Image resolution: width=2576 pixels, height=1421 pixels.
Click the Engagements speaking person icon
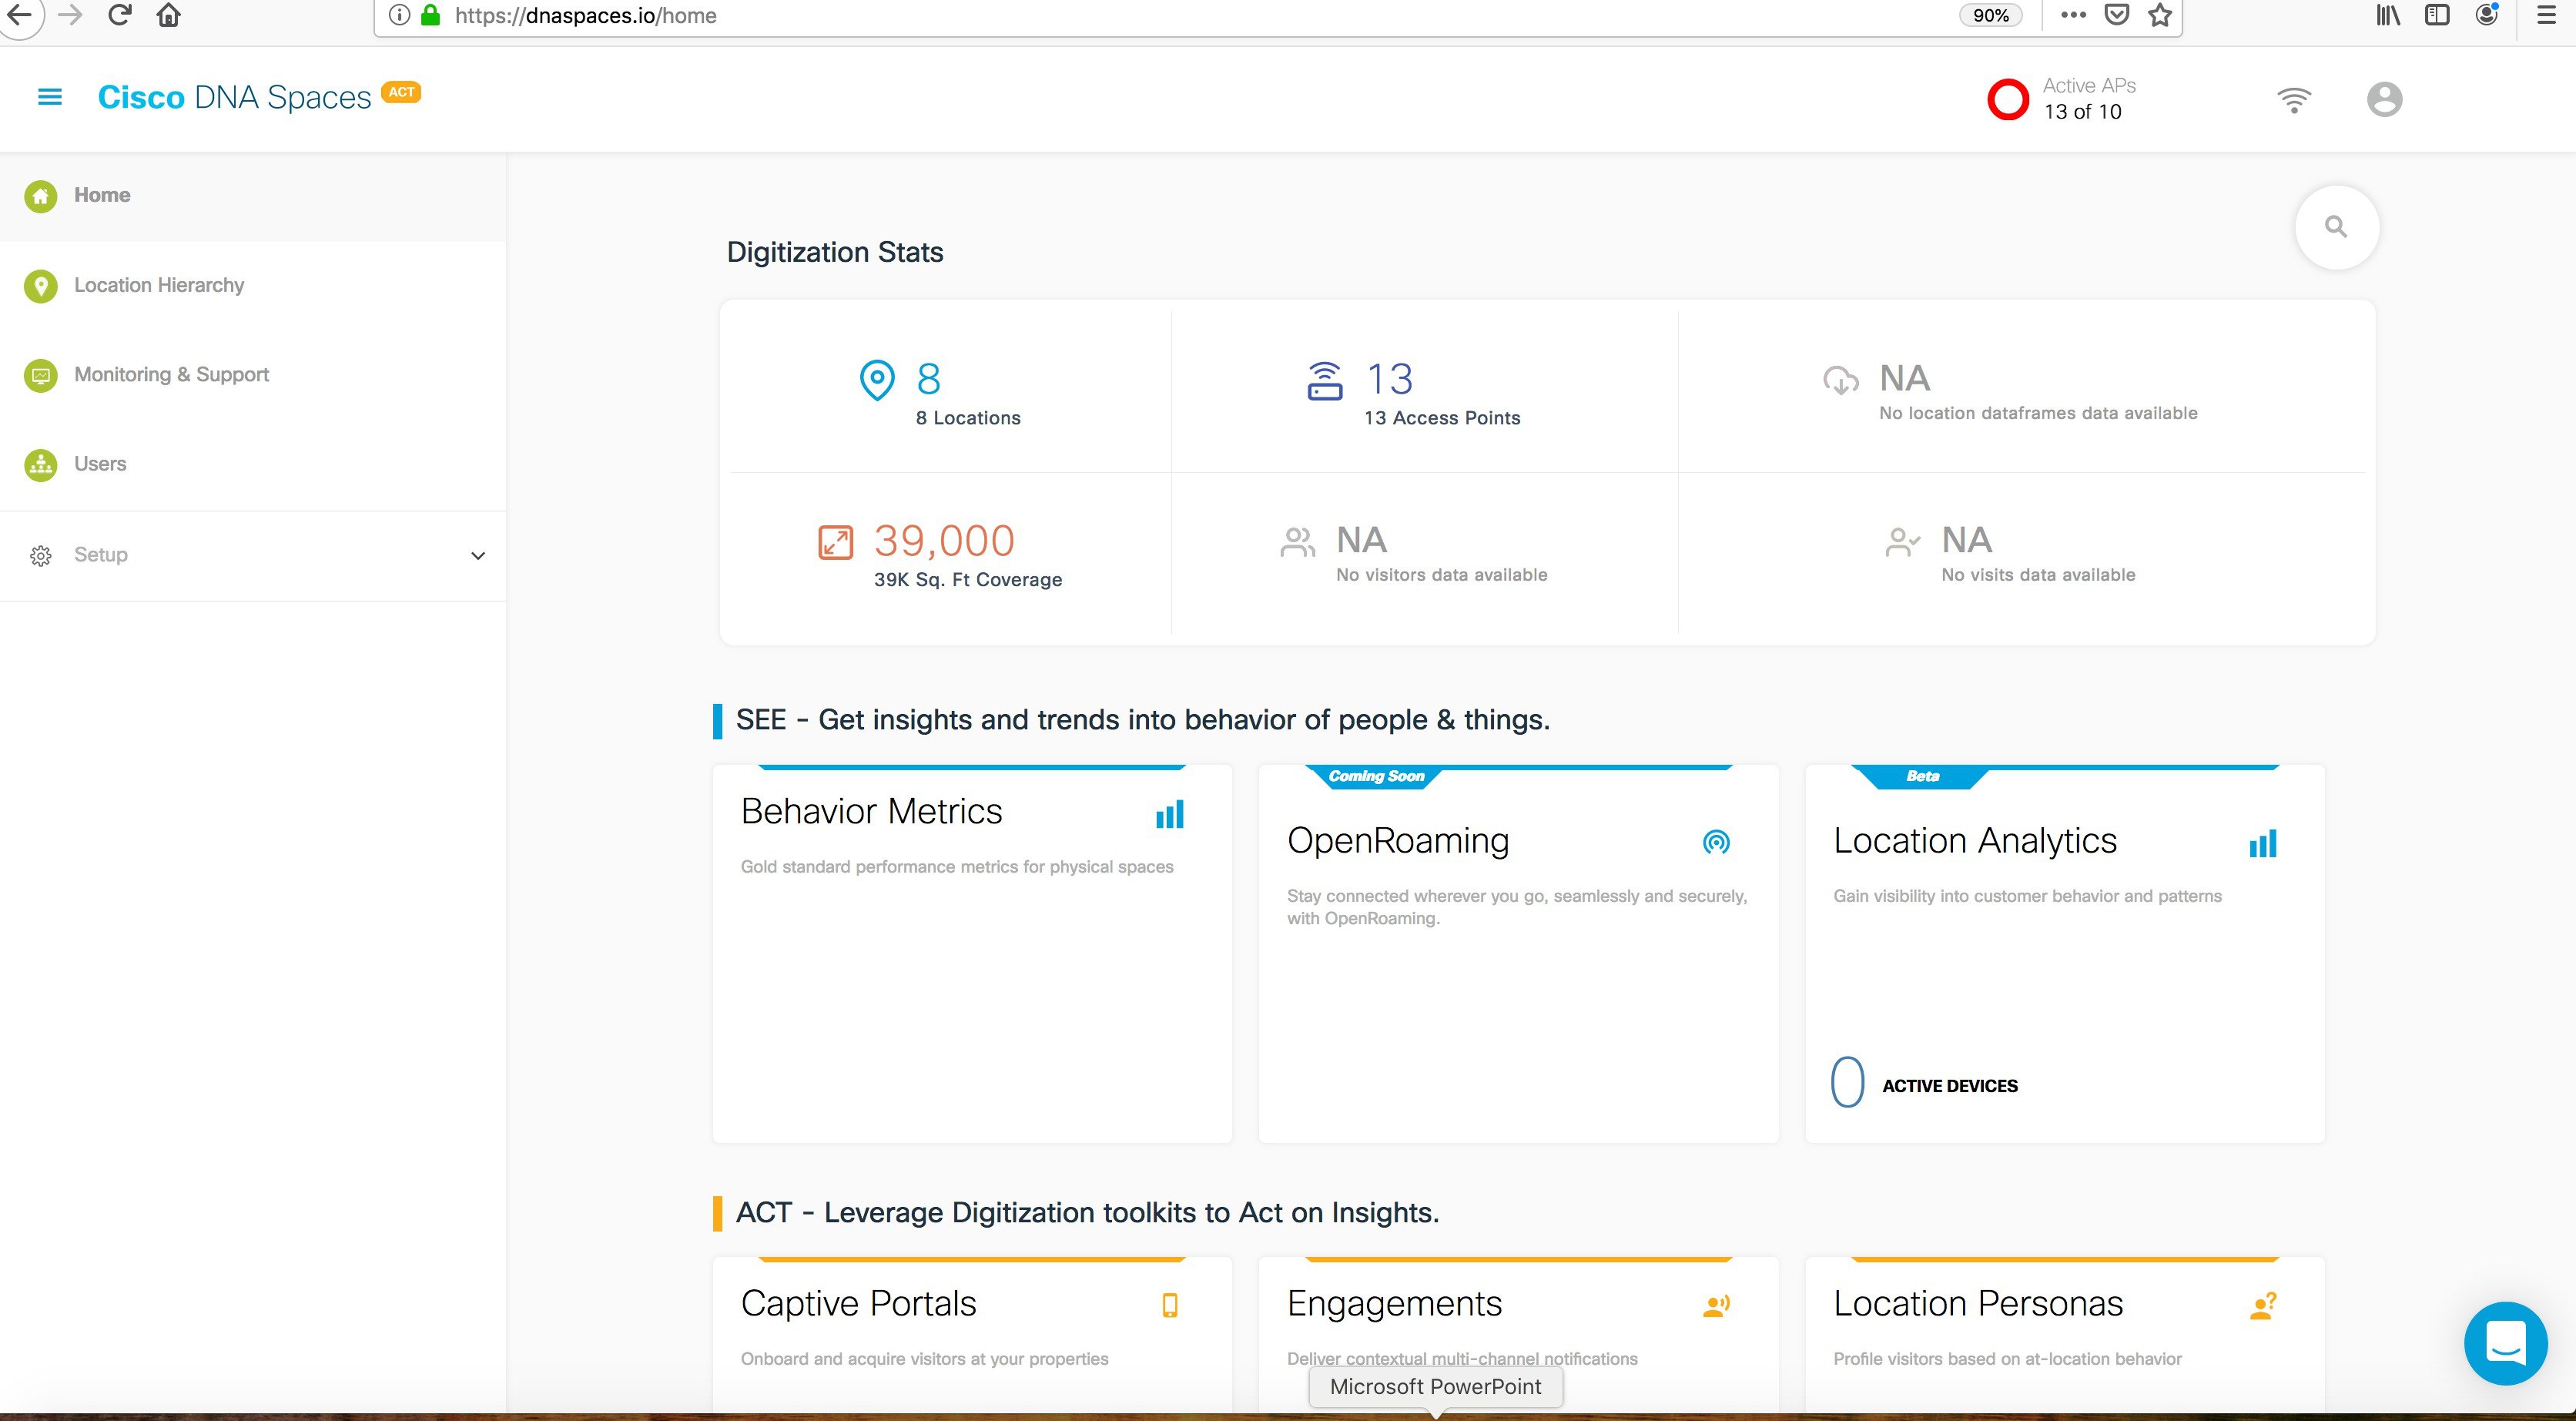click(1716, 1305)
